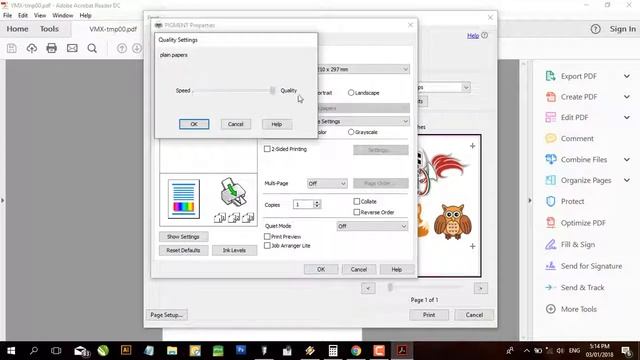Screen dimensions: 640x360
Task: Open the File menu
Action: point(7,16)
